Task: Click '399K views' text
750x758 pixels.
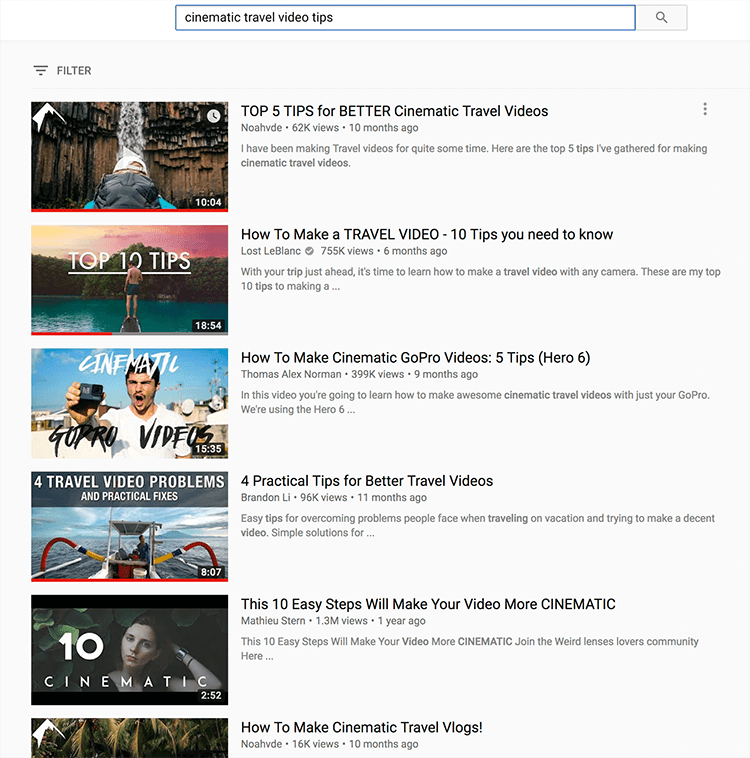Action: coord(378,374)
